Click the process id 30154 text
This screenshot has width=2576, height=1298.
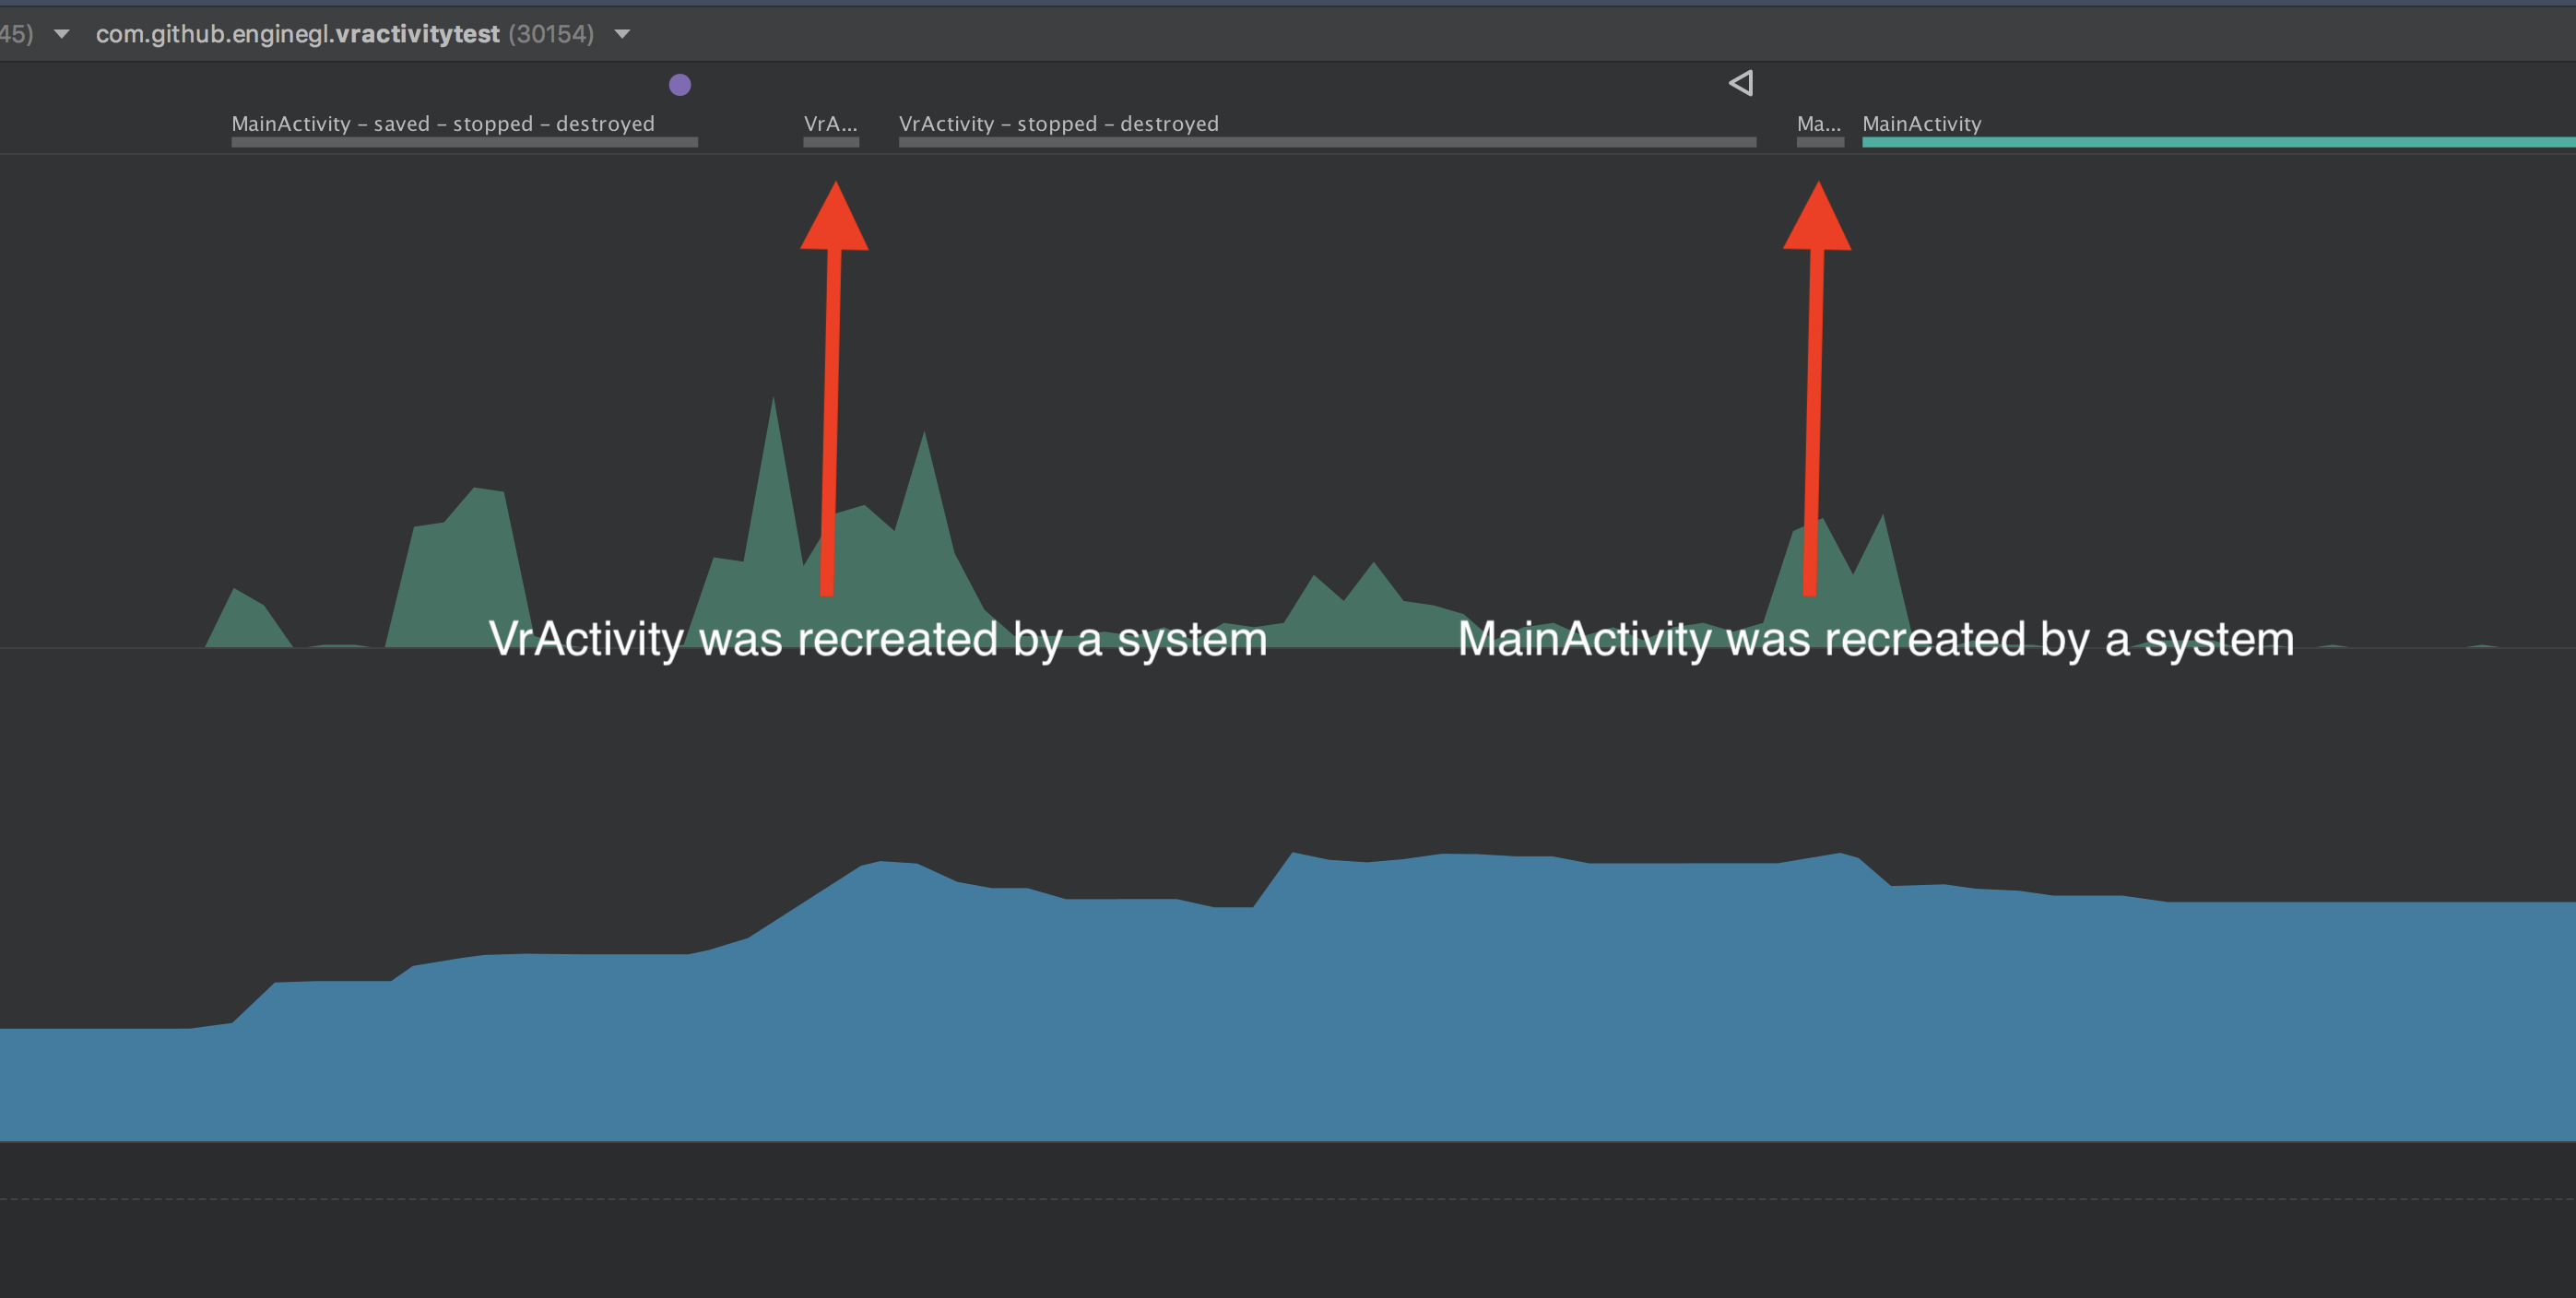551,33
